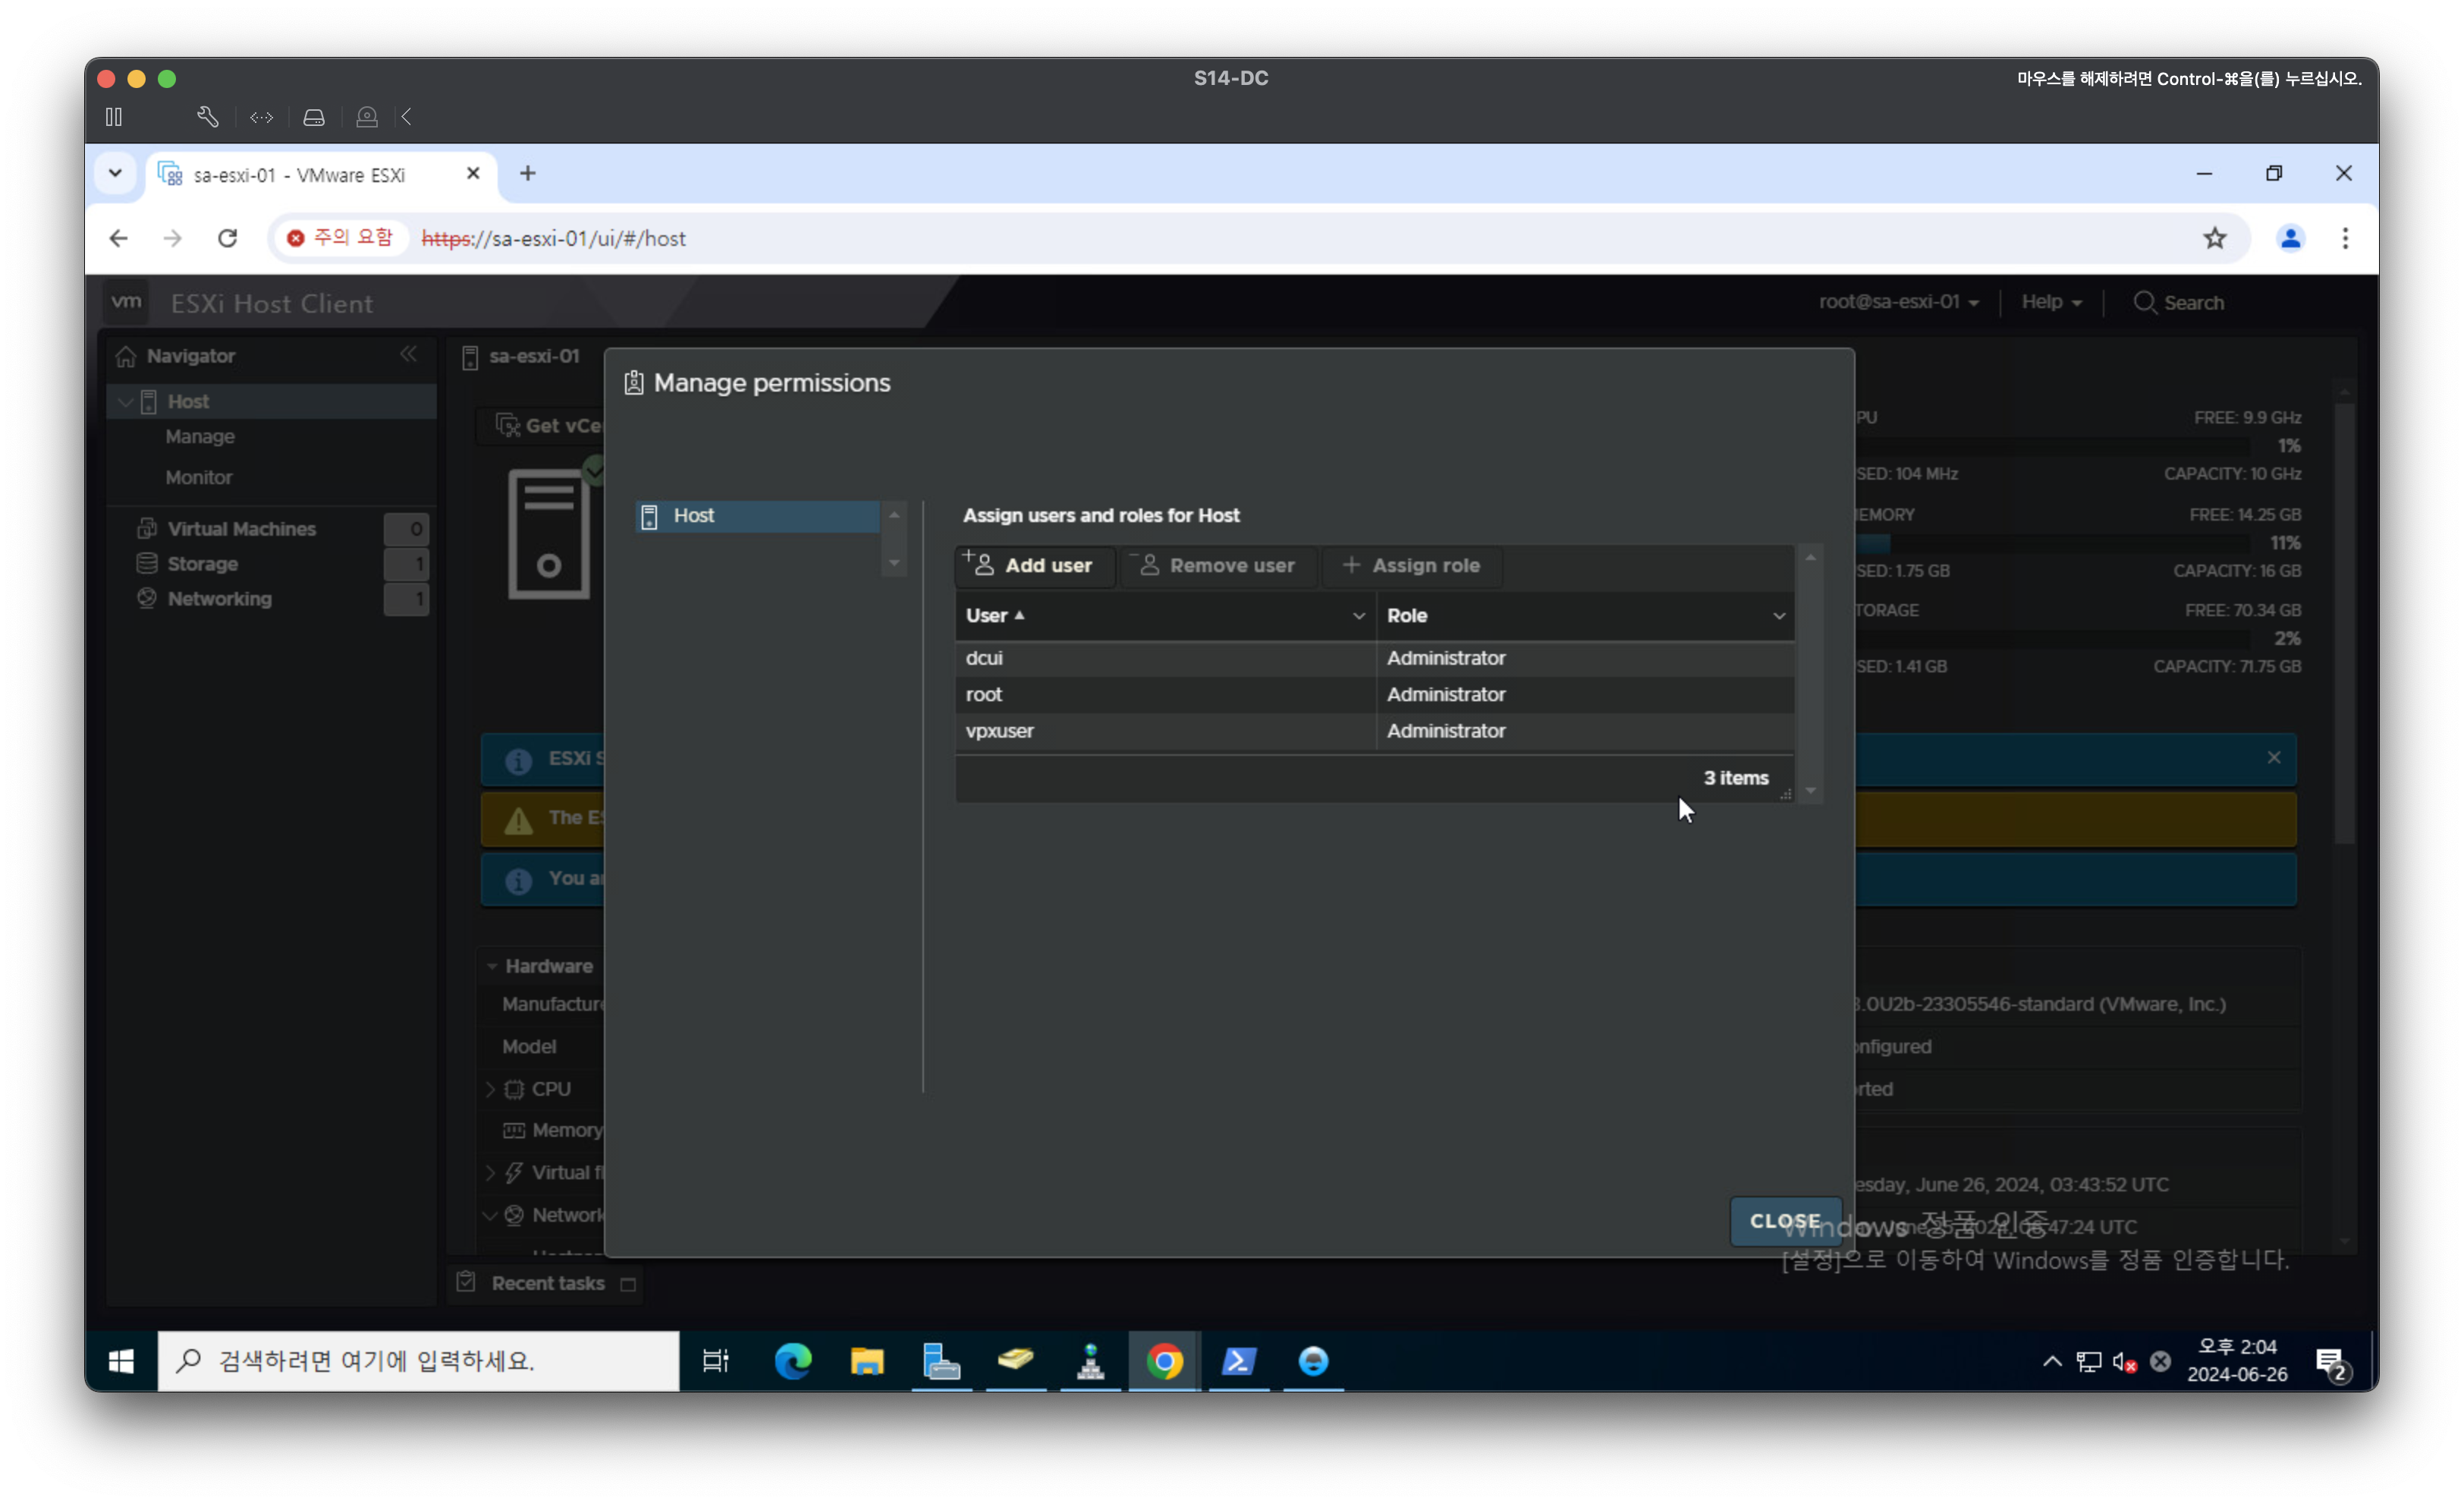Viewport: 2464px width, 1504px height.
Task: Open Microsoft Edge from taskbar
Action: tap(793, 1360)
